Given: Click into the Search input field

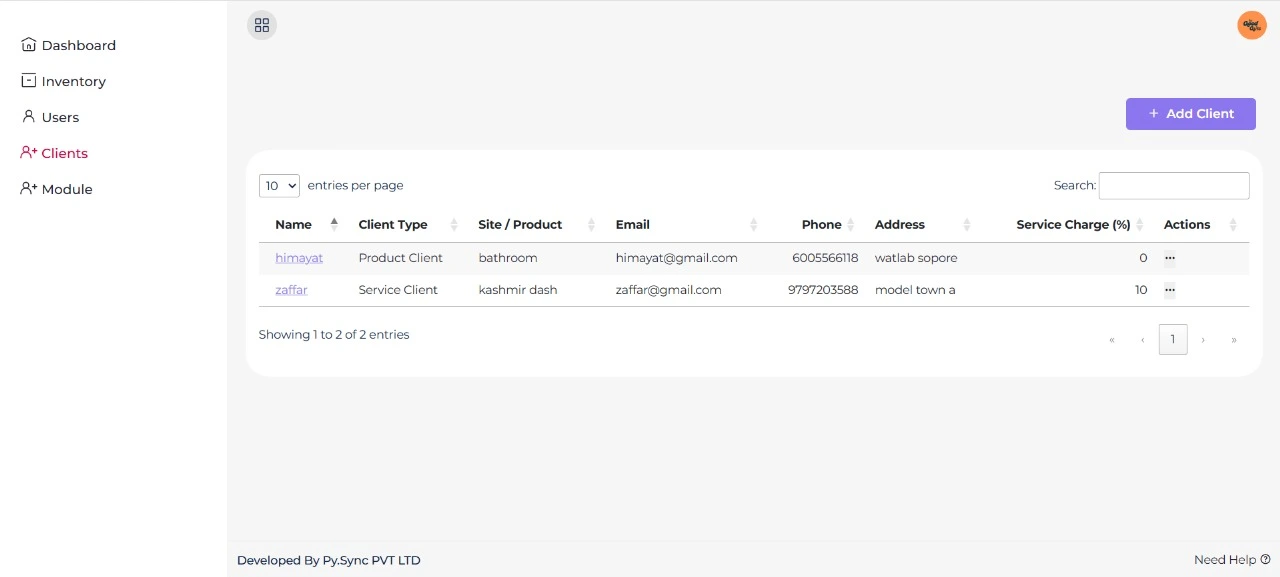Looking at the screenshot, I should 1173,186.
